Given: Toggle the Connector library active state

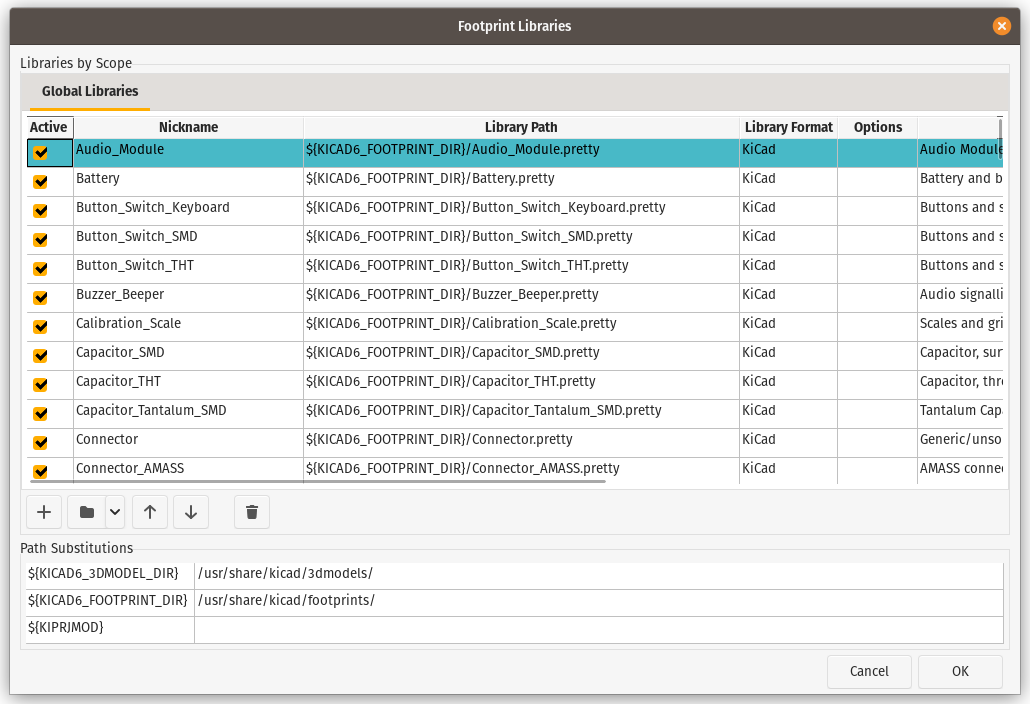Looking at the screenshot, I should tap(41, 439).
